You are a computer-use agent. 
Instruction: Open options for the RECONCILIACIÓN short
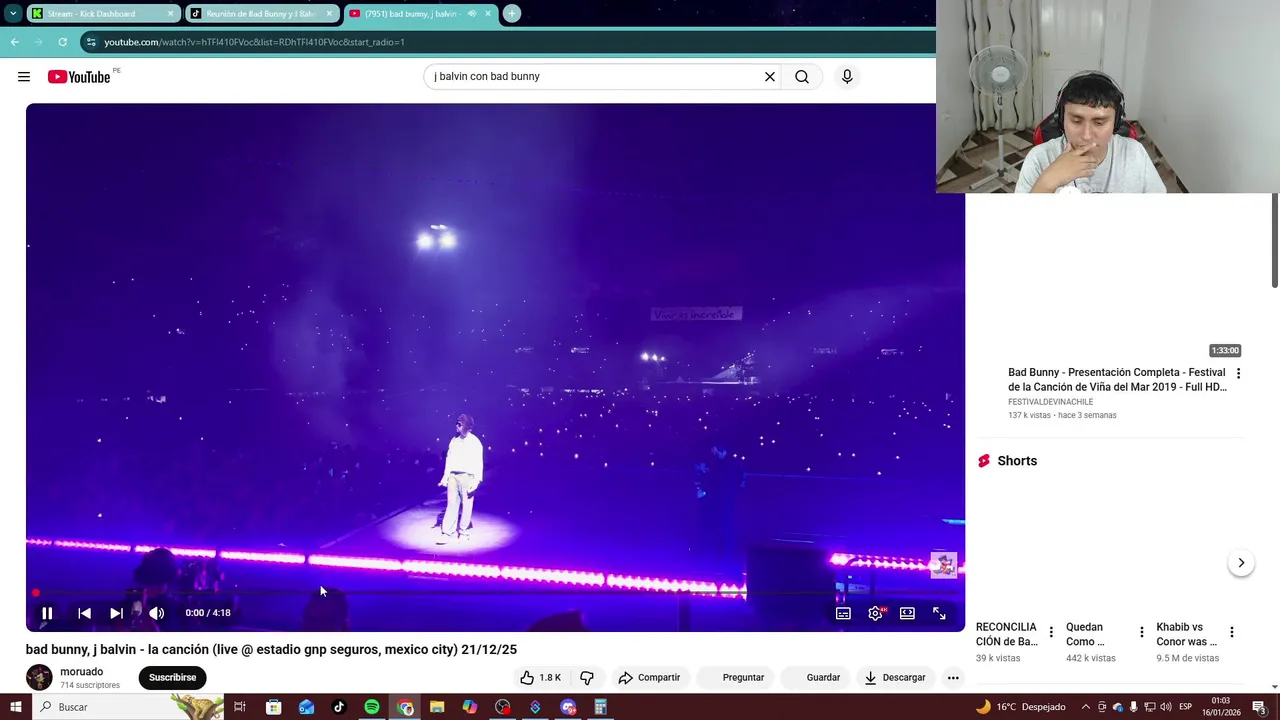[1051, 632]
